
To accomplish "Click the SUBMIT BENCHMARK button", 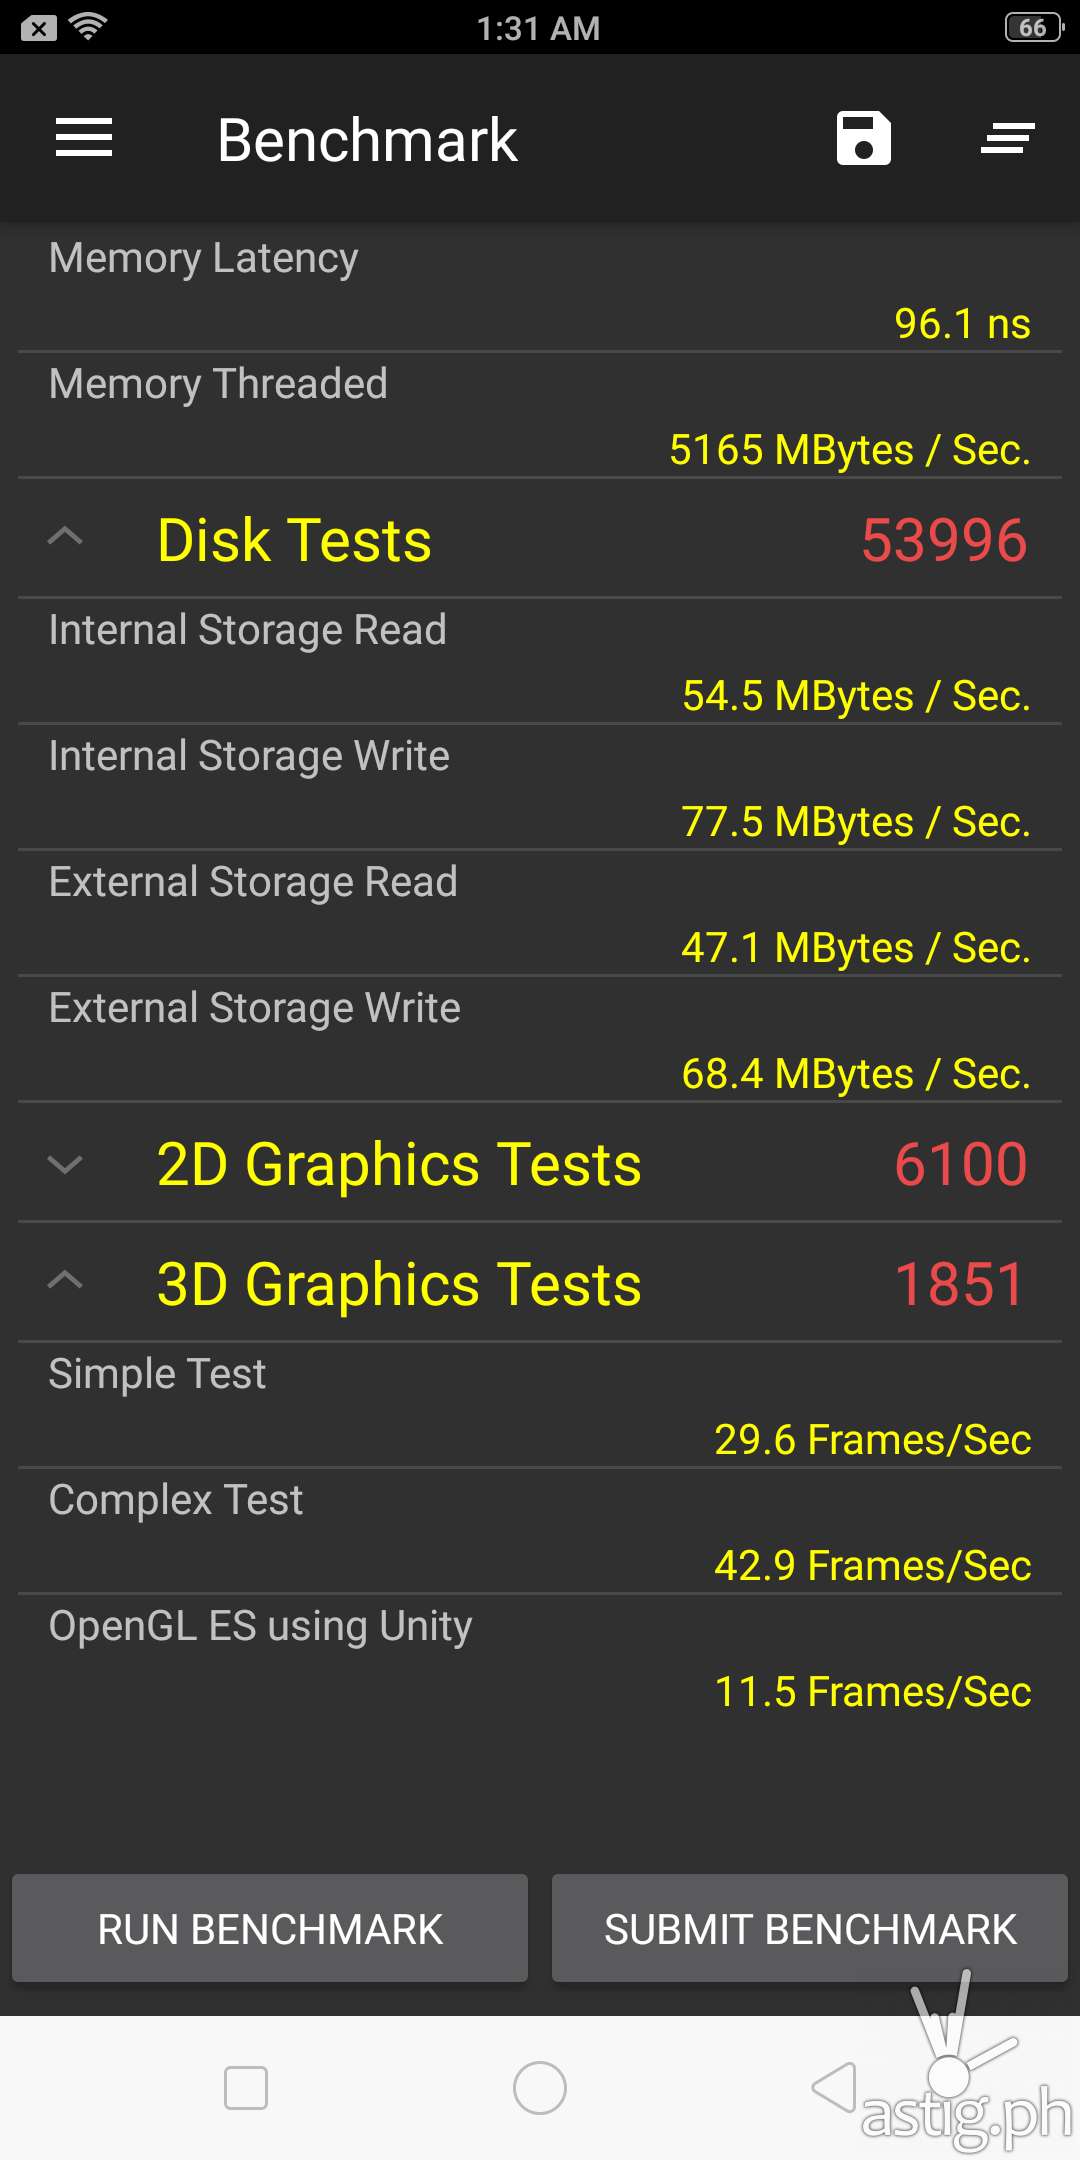I will (x=810, y=1928).
